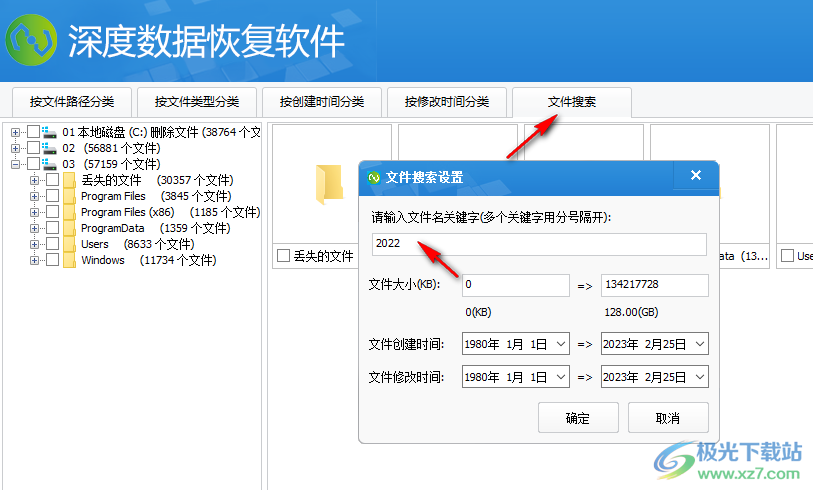Check the box for 01 本地磁盘 (C:)
Image resolution: width=813 pixels, height=490 pixels.
(33, 132)
